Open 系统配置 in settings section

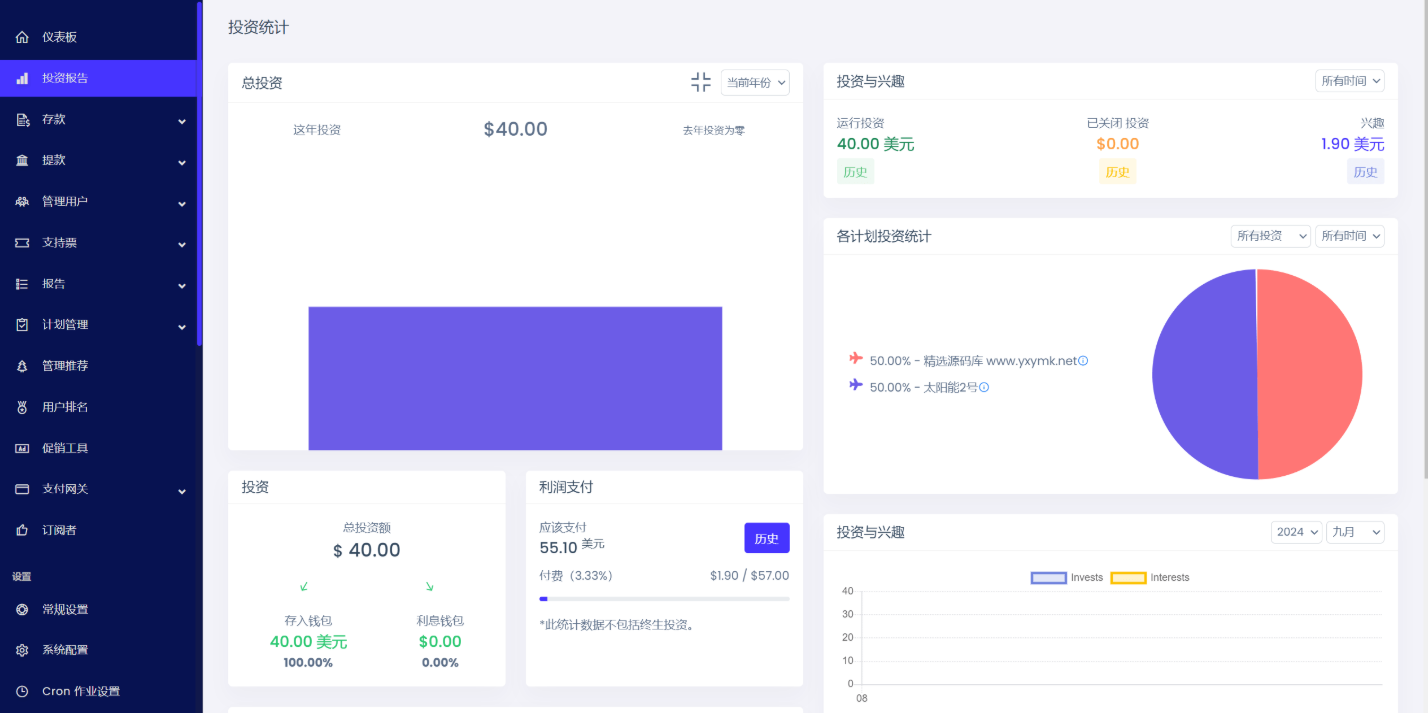[x=98, y=650]
